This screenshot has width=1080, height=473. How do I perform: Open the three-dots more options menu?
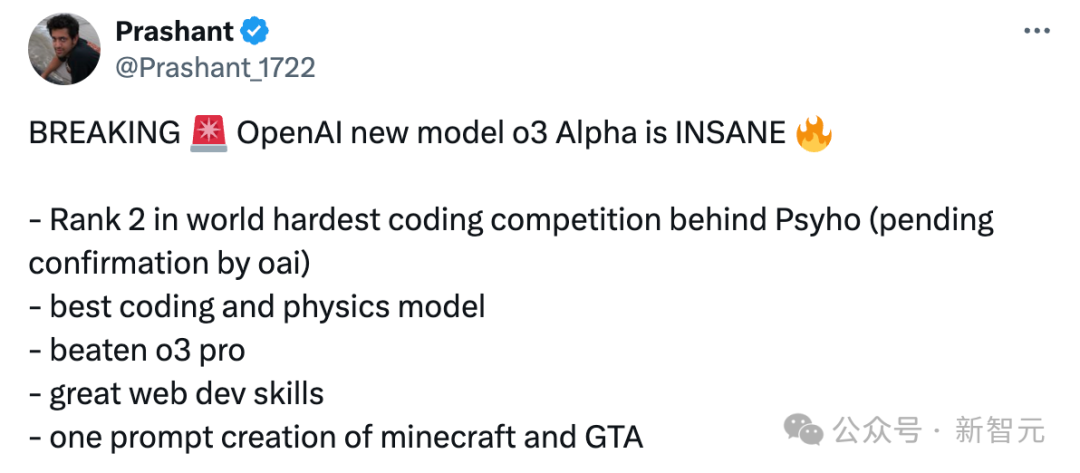1037,32
